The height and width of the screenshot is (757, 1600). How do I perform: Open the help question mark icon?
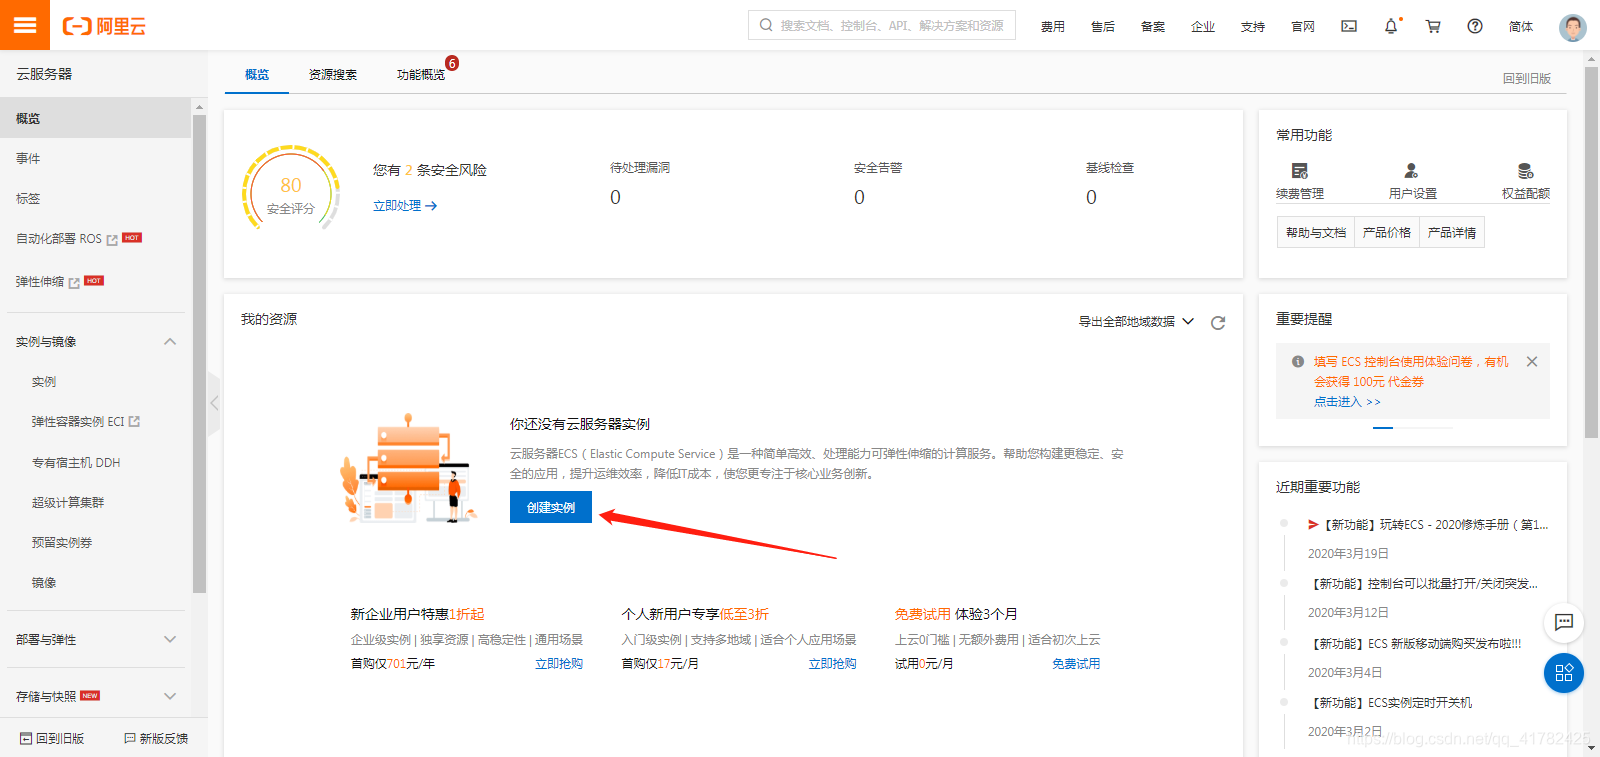pos(1475,26)
